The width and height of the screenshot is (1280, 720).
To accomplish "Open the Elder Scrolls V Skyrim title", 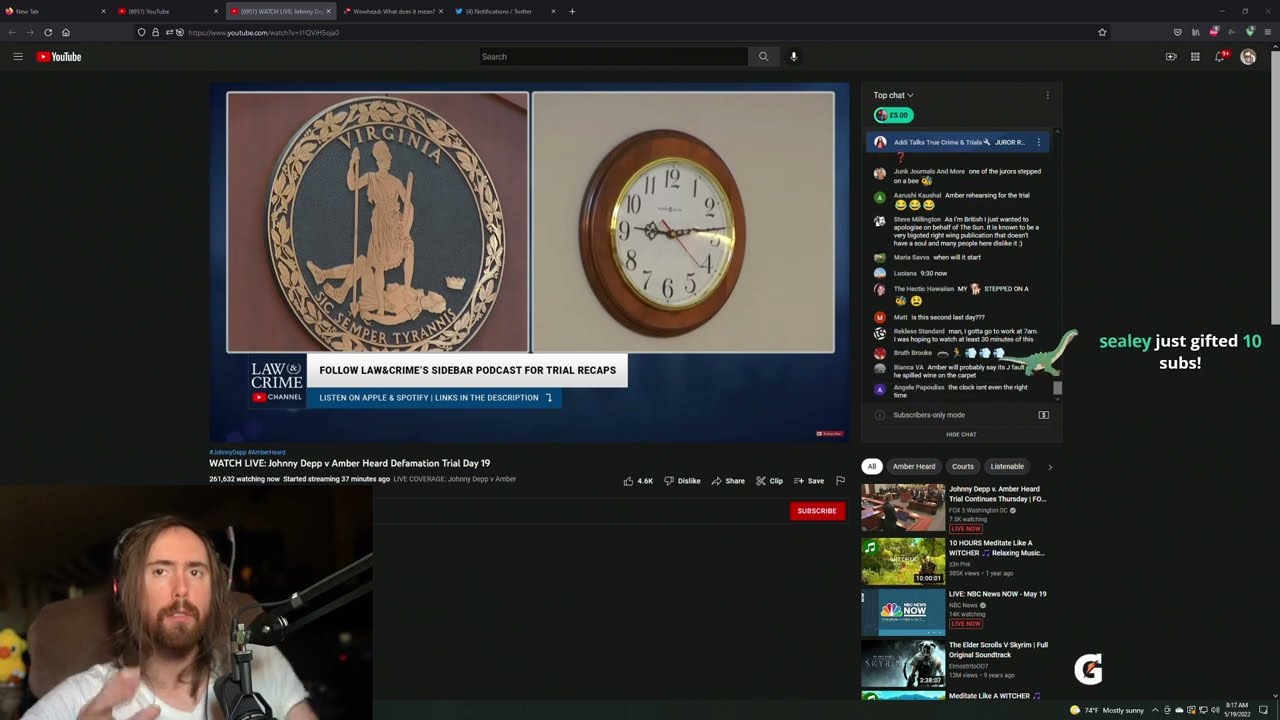I will 998,650.
